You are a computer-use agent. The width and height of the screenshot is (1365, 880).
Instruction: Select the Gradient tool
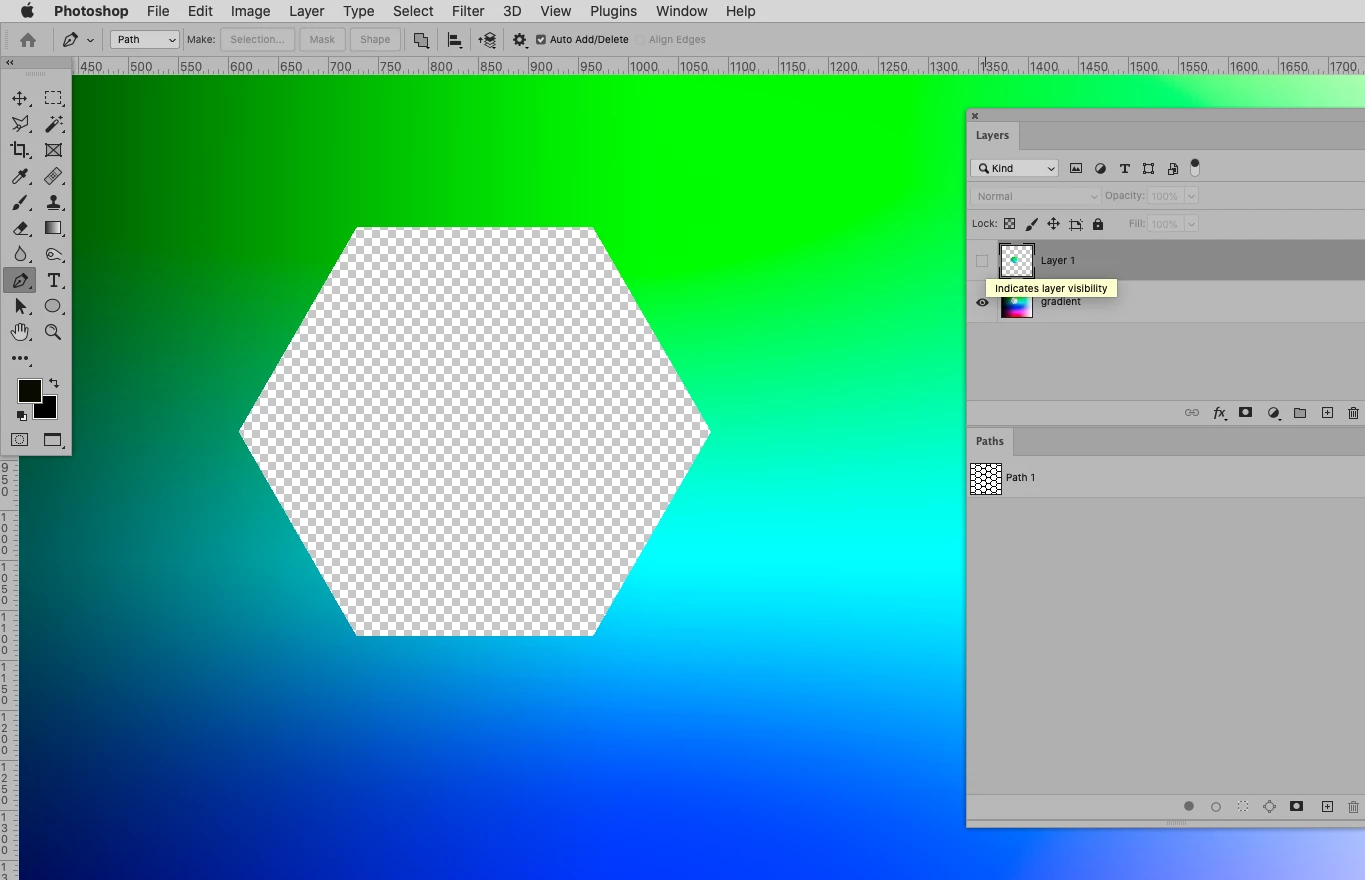point(53,228)
